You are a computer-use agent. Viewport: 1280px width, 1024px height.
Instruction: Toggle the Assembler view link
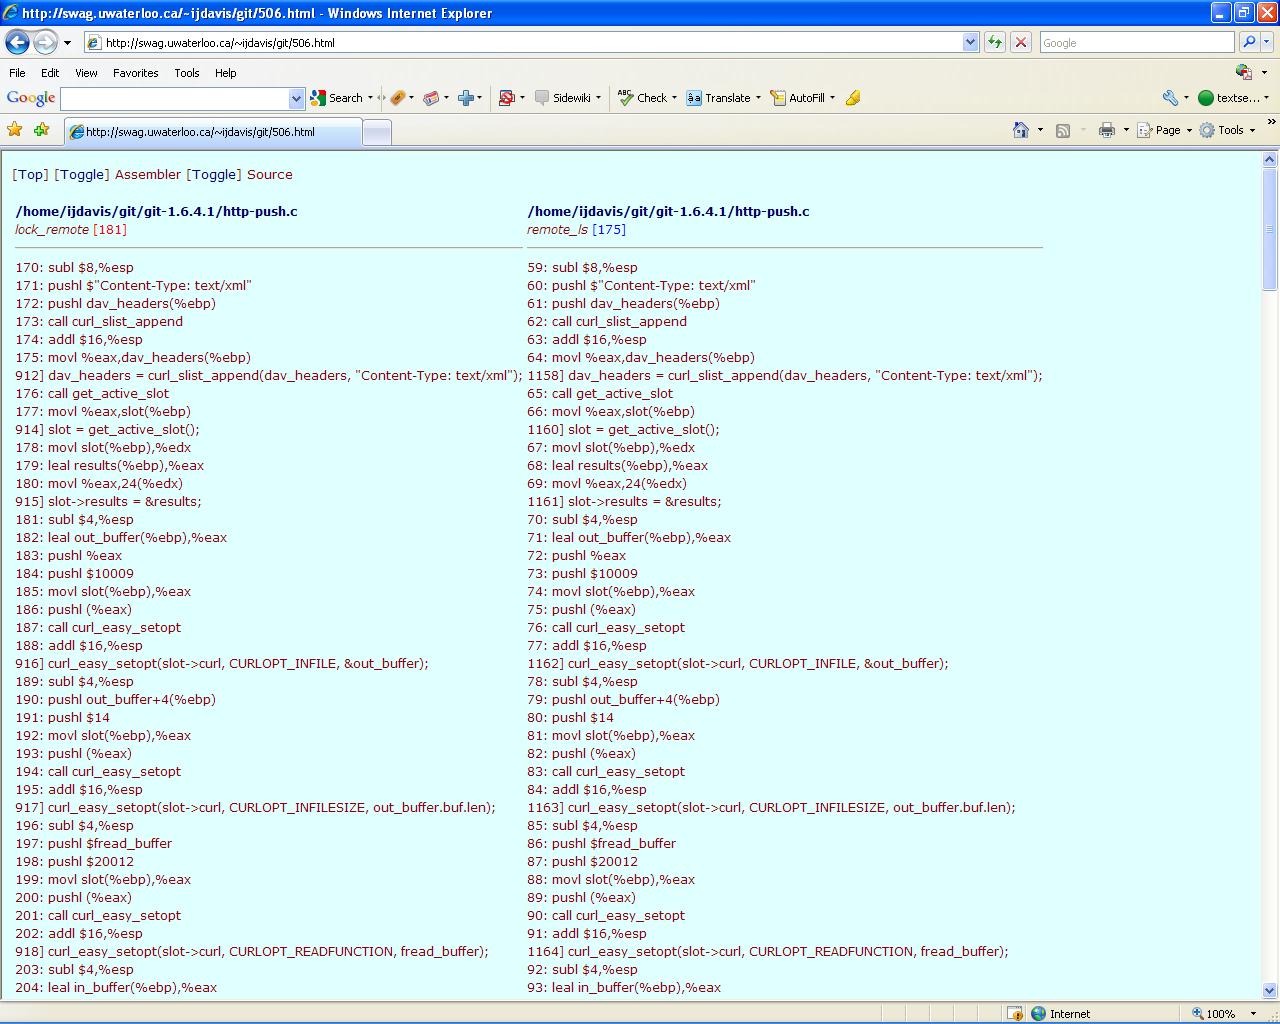coord(81,174)
